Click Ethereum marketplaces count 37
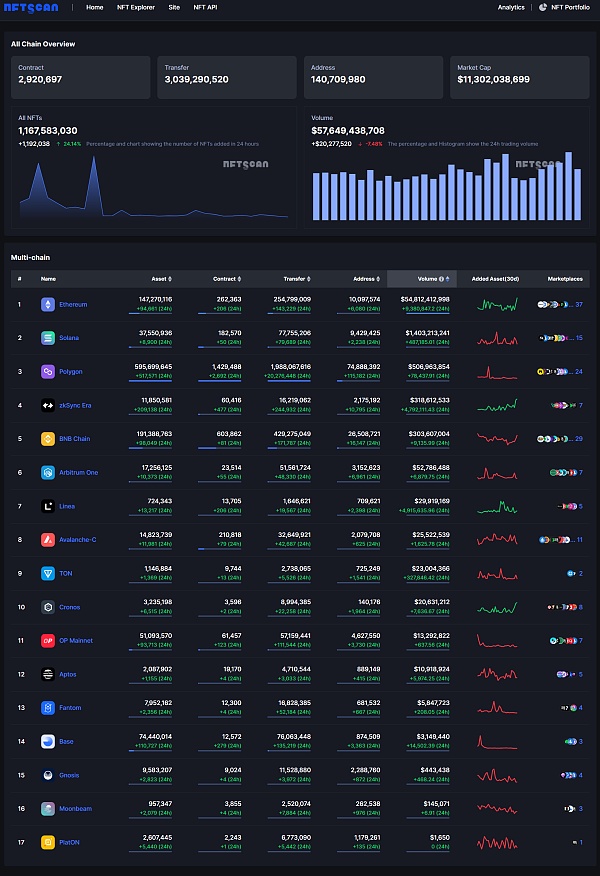The height and width of the screenshot is (876, 600). pyautogui.click(x=579, y=304)
